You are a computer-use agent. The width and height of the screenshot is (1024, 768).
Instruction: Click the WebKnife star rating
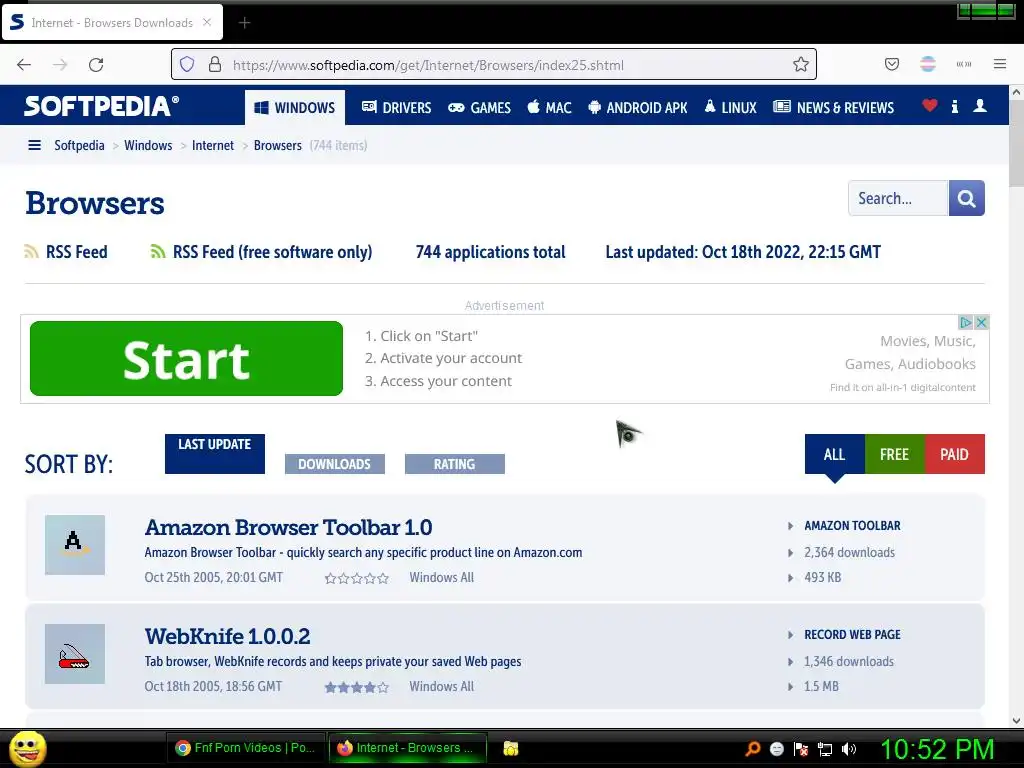coord(357,687)
